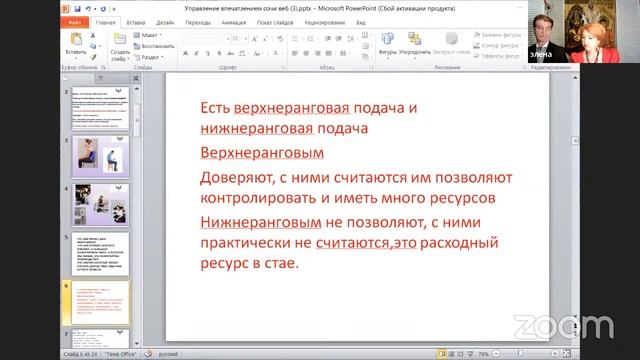Switch to Normal view in the status bar
Screen dimensions: 640x360
tap(442, 354)
